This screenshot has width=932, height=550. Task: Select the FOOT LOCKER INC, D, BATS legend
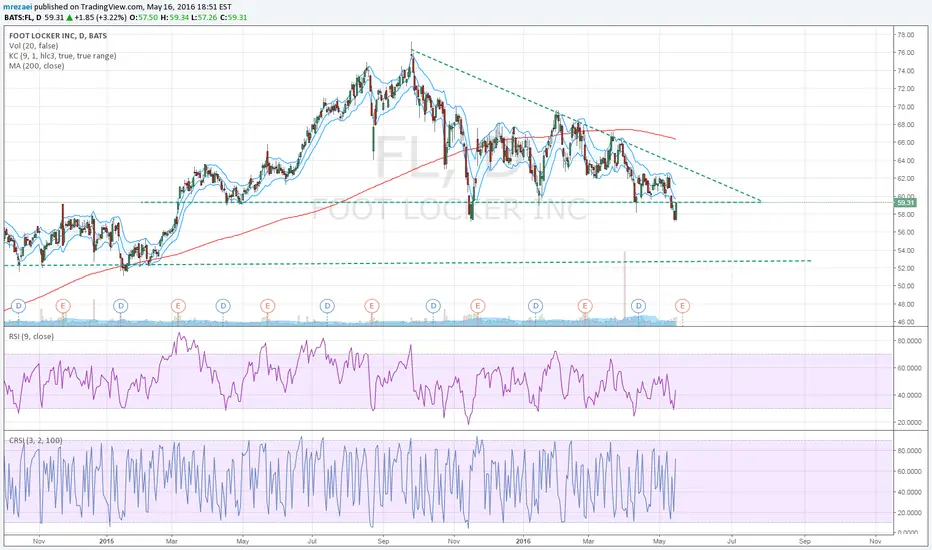pyautogui.click(x=58, y=36)
